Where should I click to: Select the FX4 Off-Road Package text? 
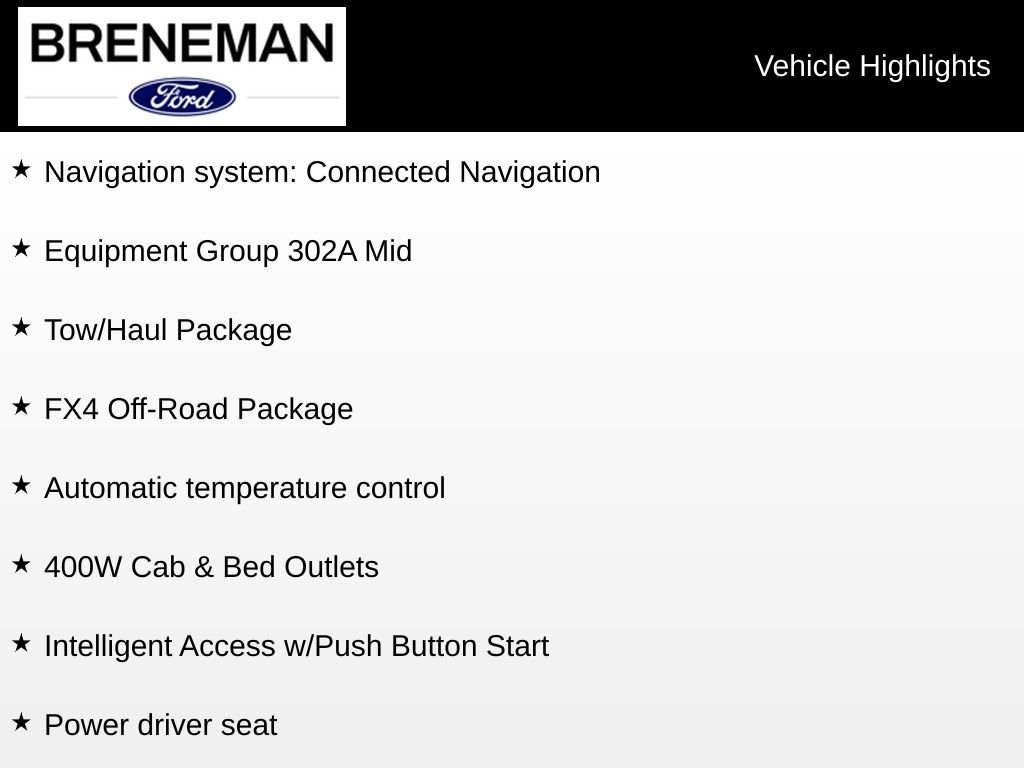click(x=198, y=409)
